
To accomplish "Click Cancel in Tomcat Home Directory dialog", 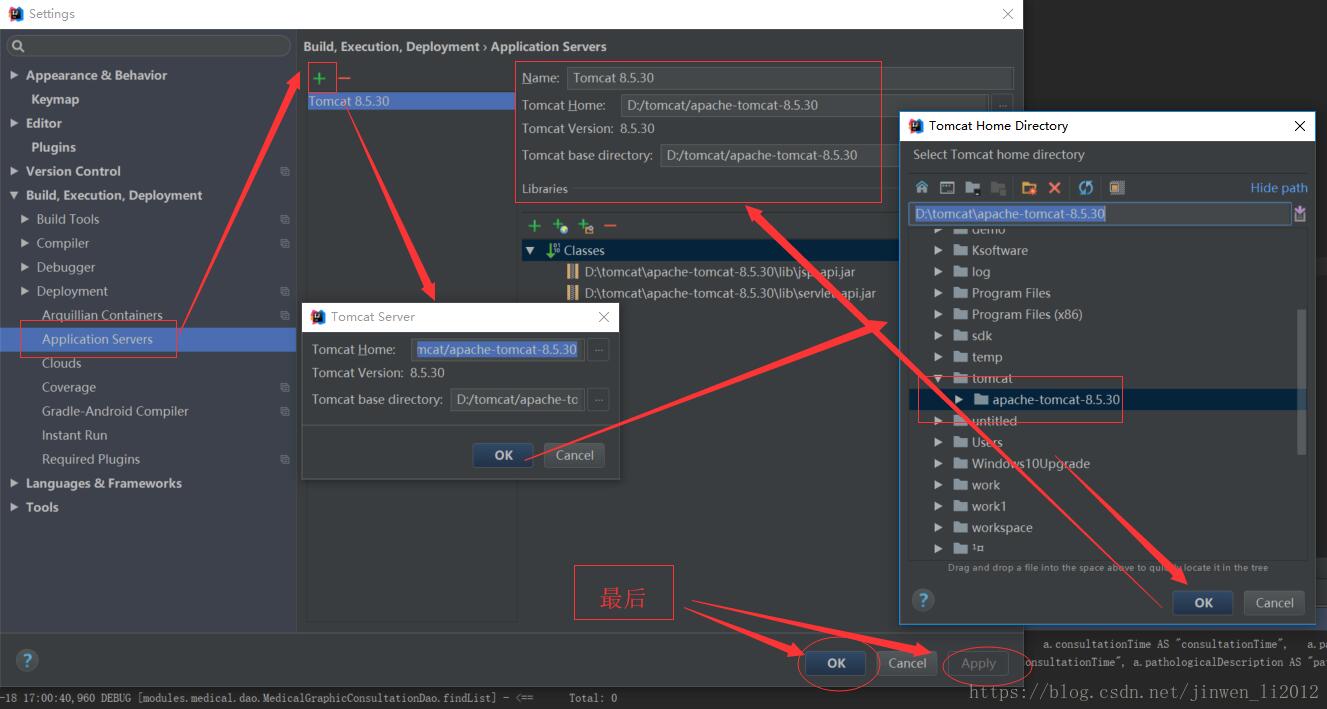I will pyautogui.click(x=1274, y=602).
